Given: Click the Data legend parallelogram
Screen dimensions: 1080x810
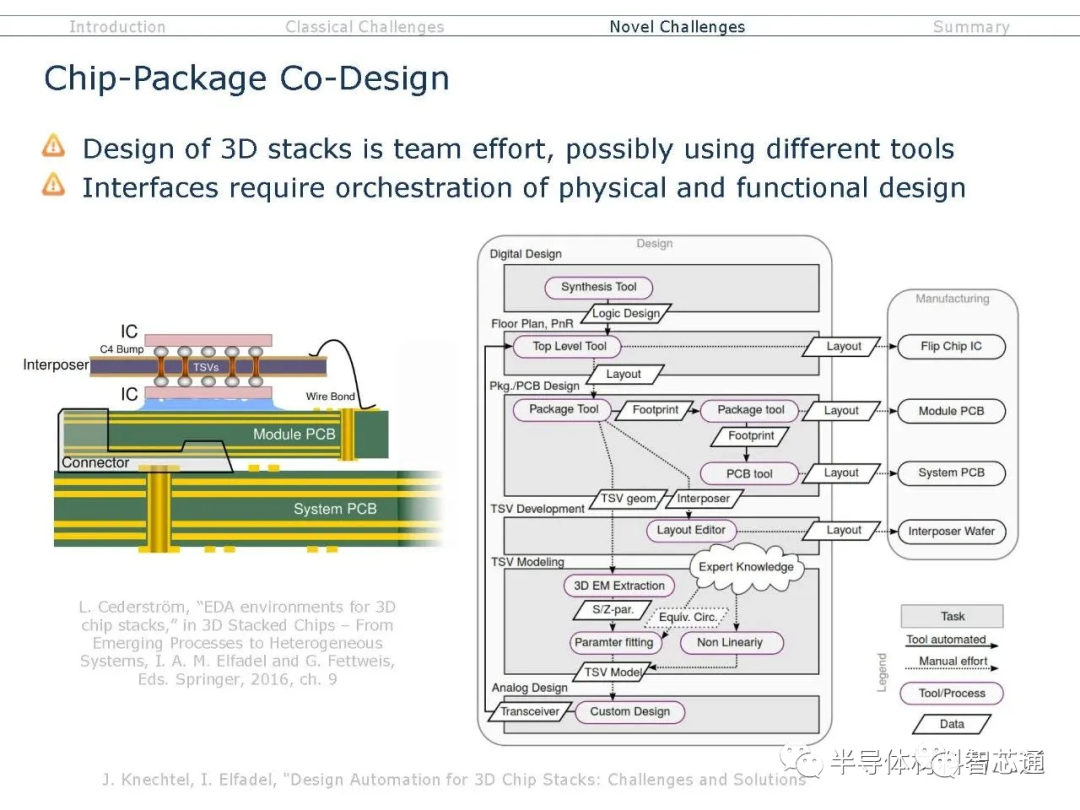Looking at the screenshot, I should pyautogui.click(x=952, y=724).
